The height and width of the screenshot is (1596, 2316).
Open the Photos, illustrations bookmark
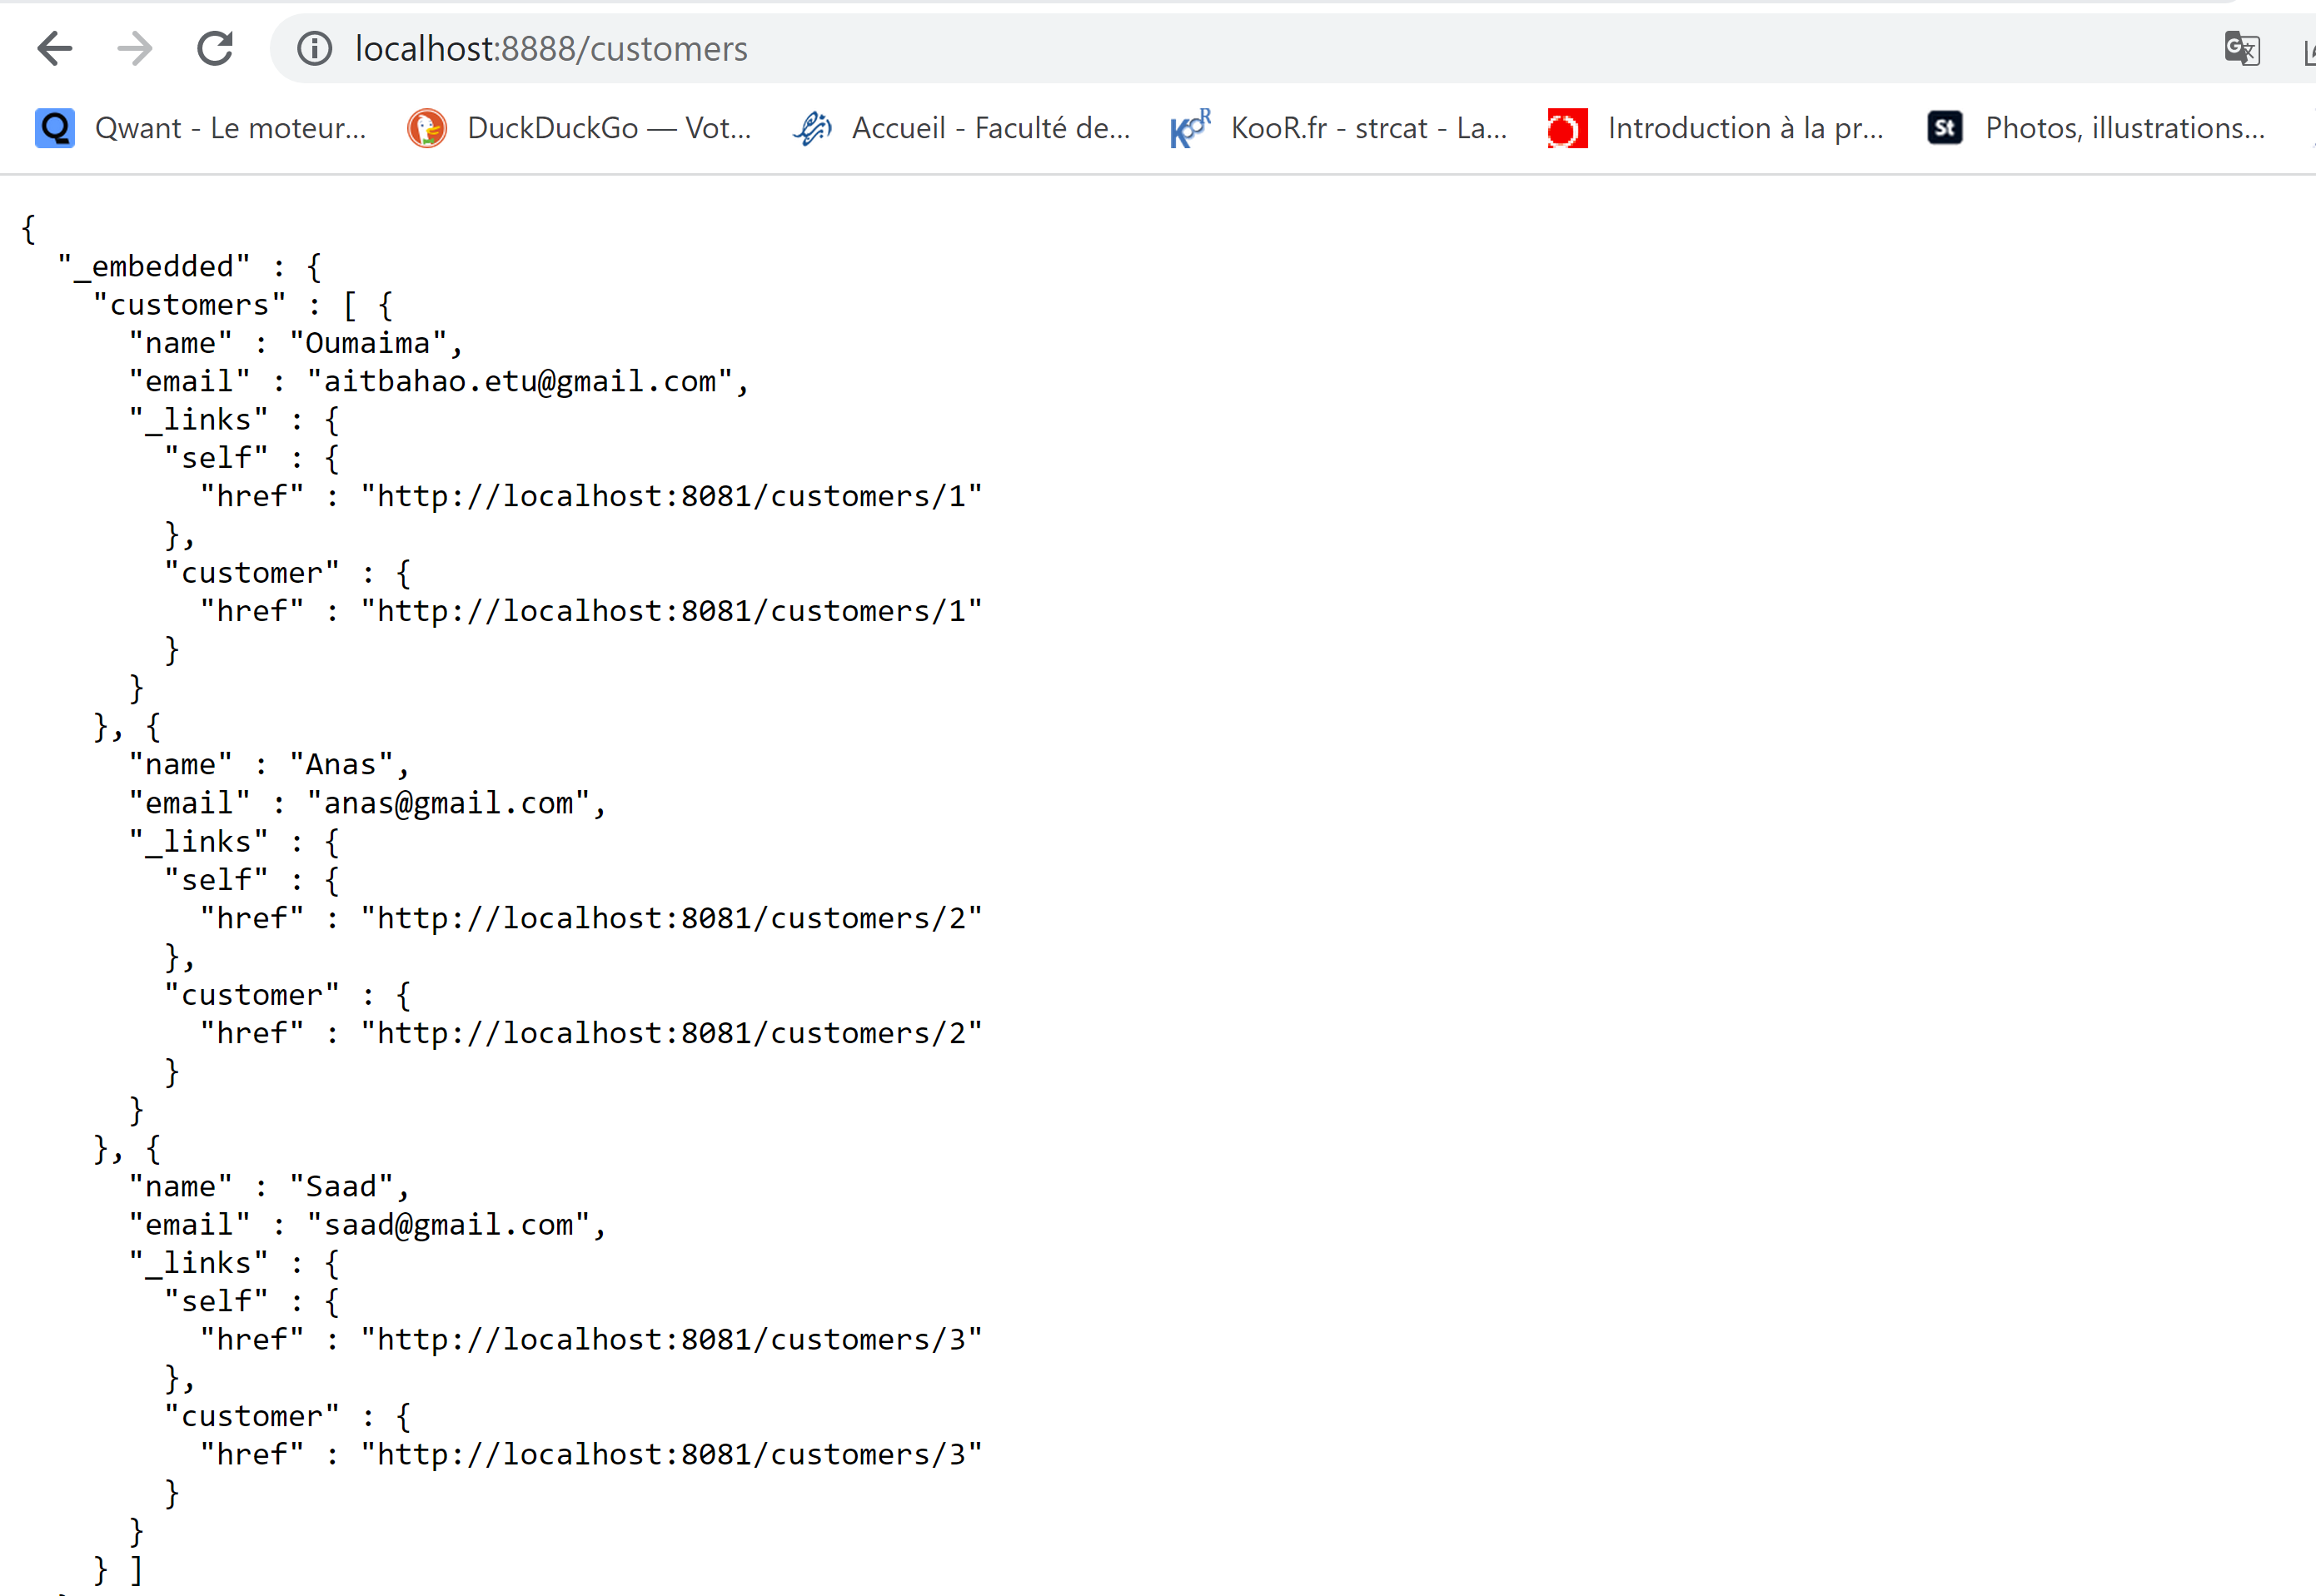(2126, 127)
